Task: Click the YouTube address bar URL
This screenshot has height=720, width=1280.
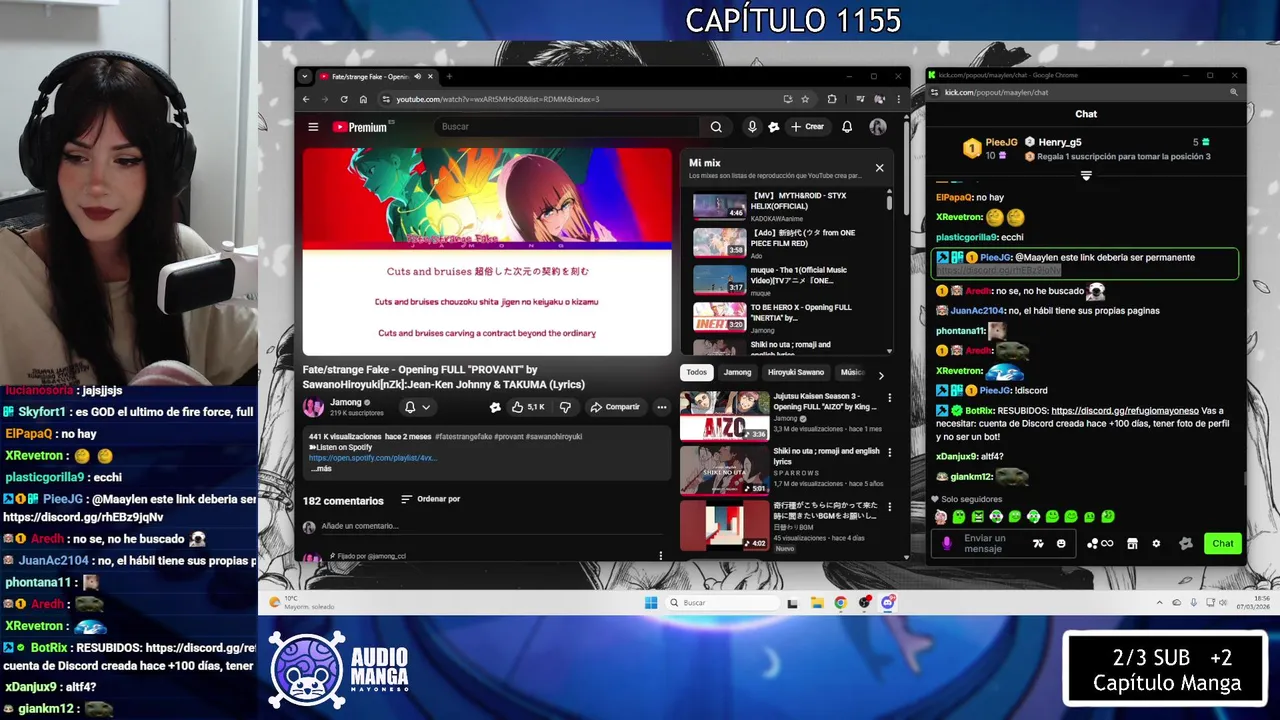Action: [497, 99]
